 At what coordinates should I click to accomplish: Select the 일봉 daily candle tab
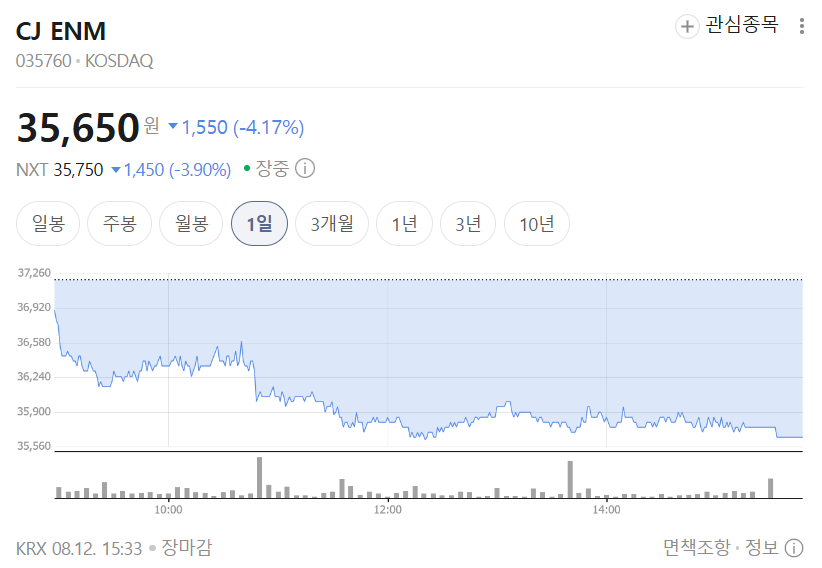(x=48, y=224)
